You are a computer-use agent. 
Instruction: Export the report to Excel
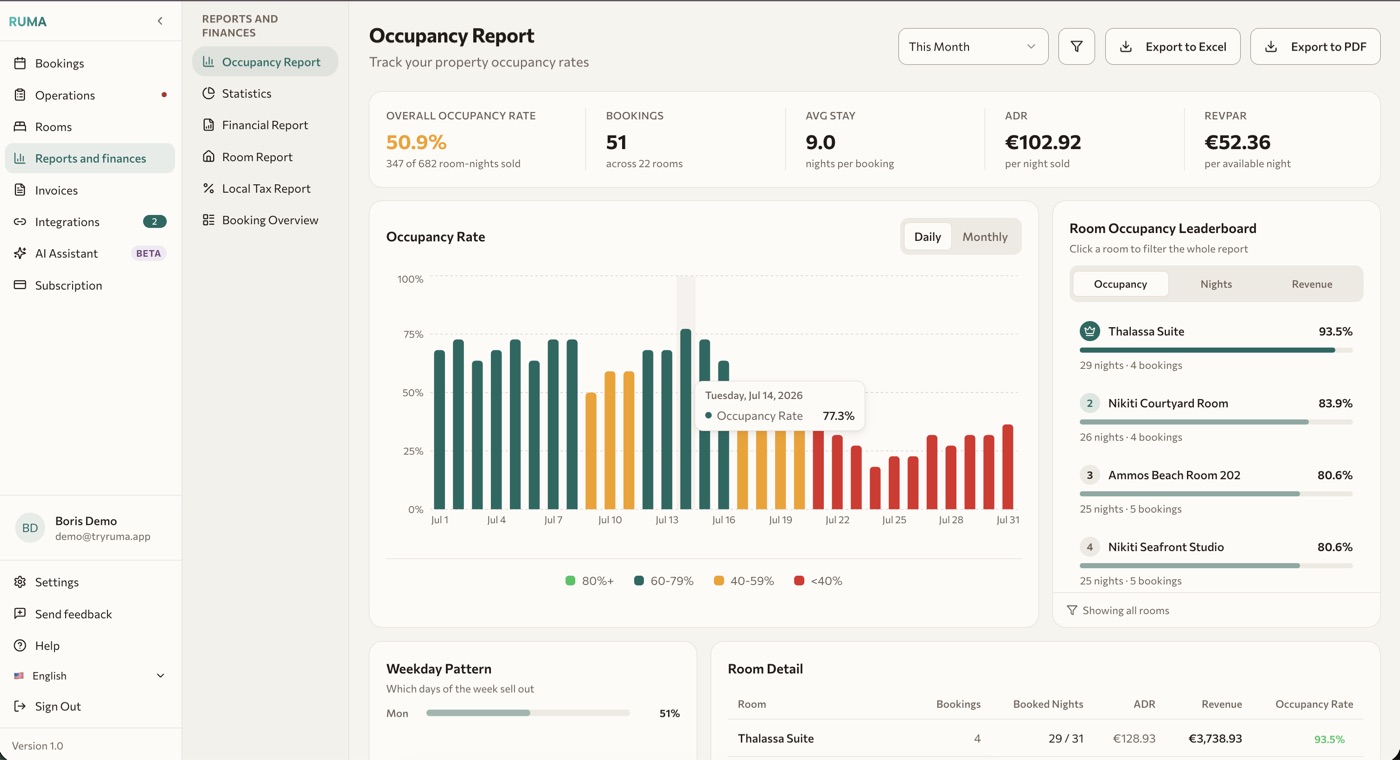pyautogui.click(x=1173, y=47)
